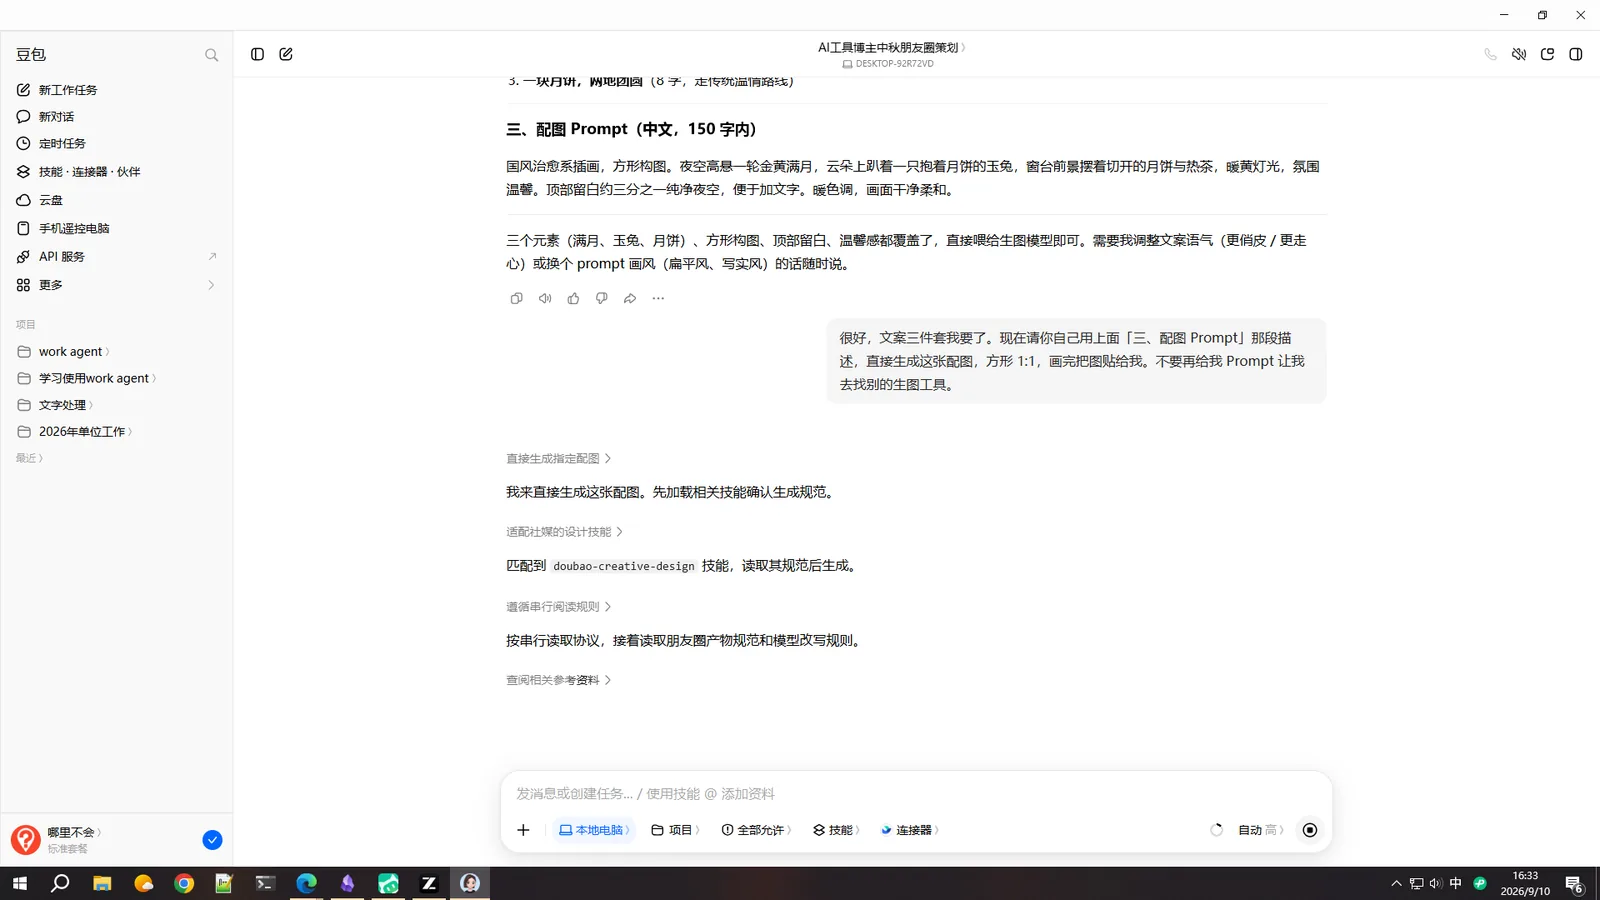Screen dimensions: 1600x900
Task: Open the black Z app in taskbar
Action: click(429, 883)
